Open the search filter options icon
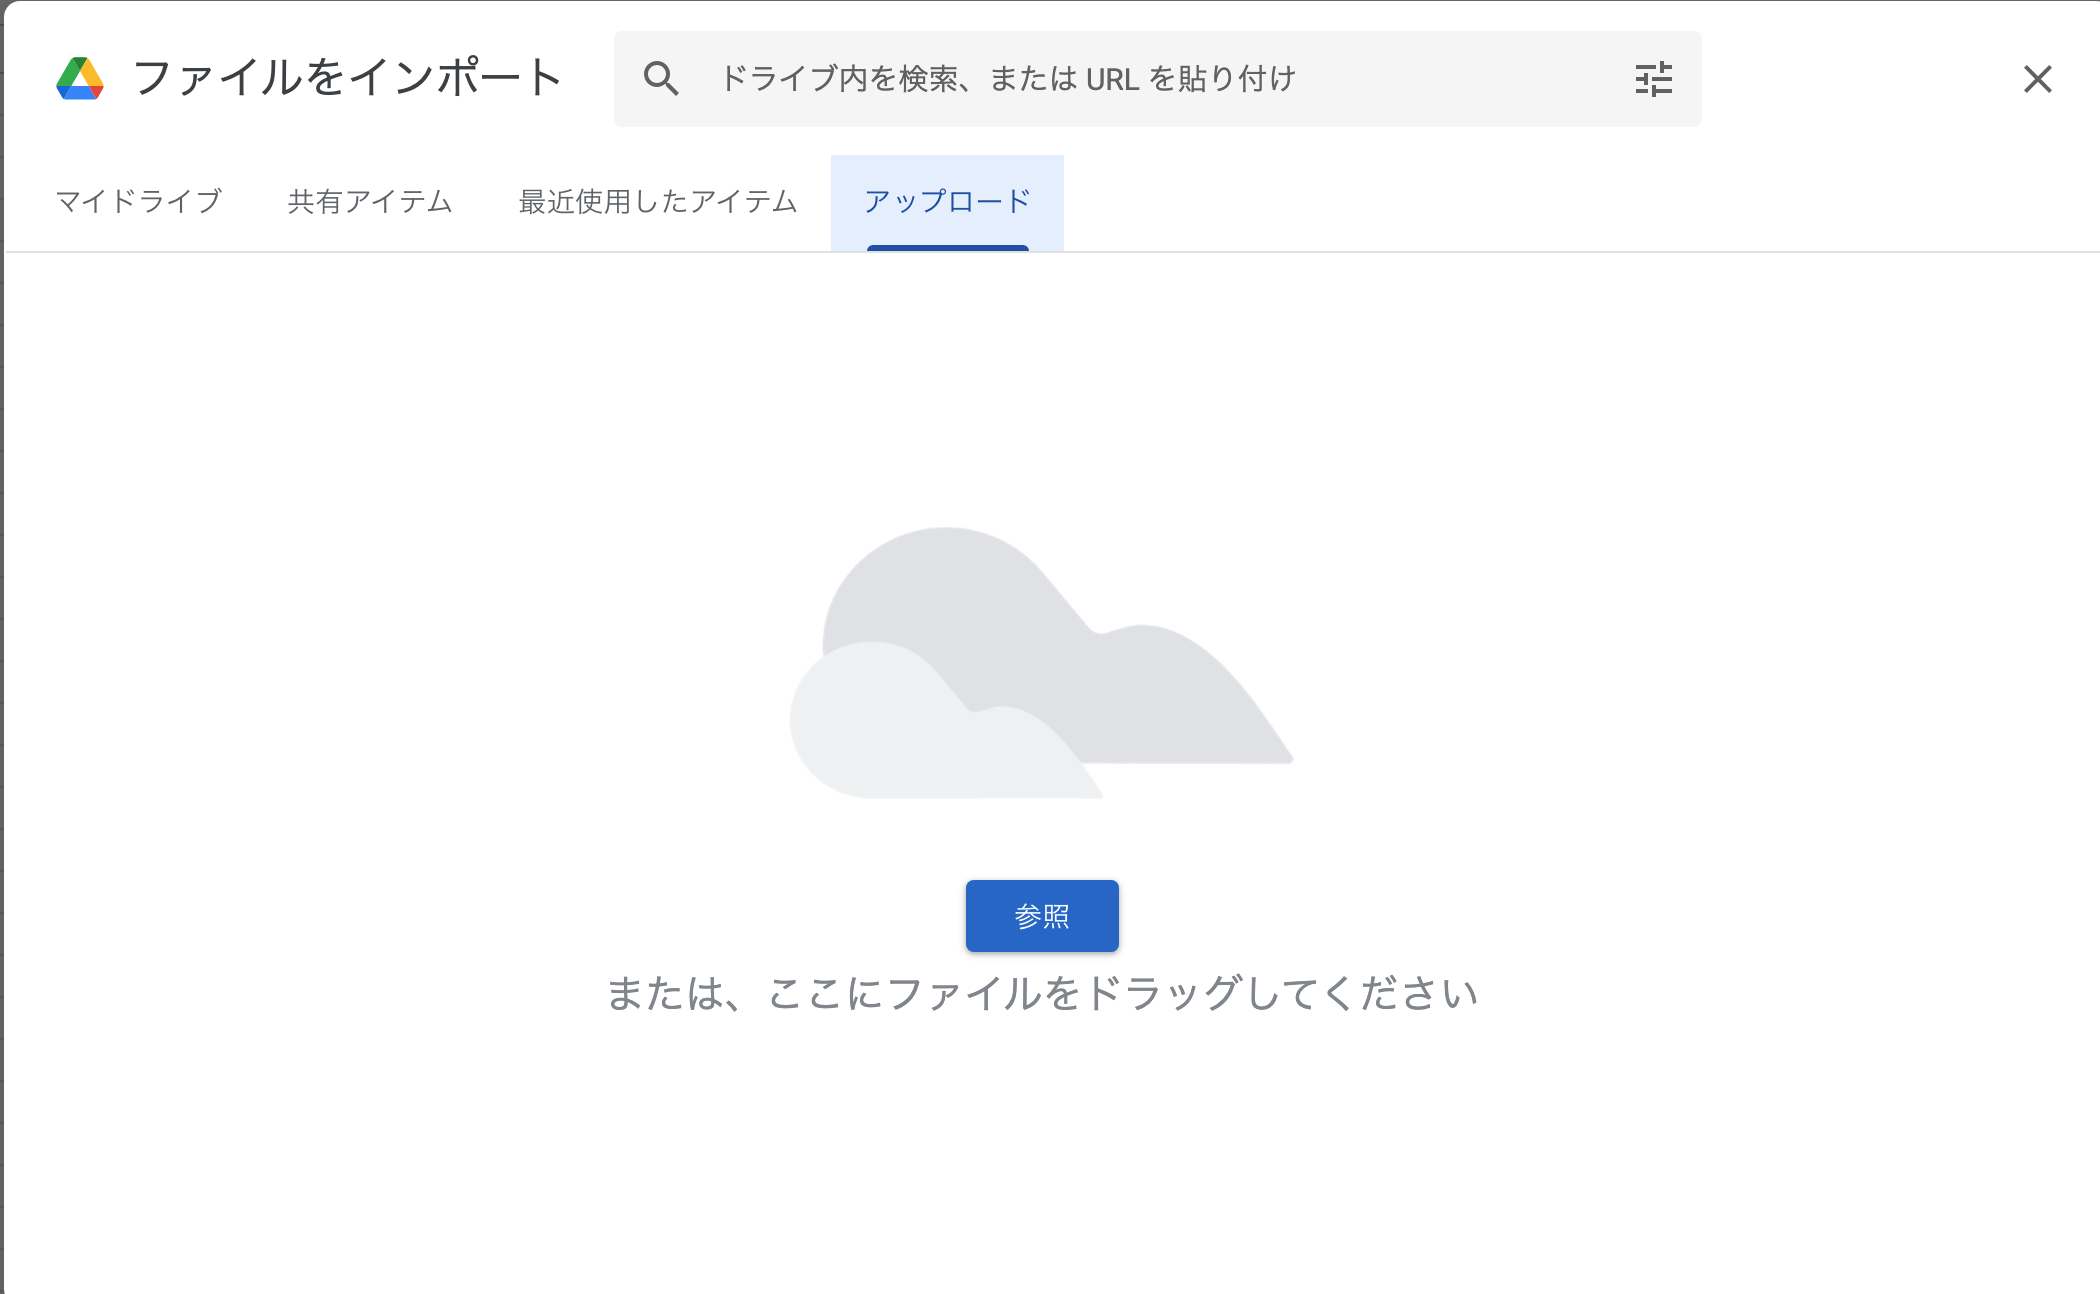 (1653, 79)
